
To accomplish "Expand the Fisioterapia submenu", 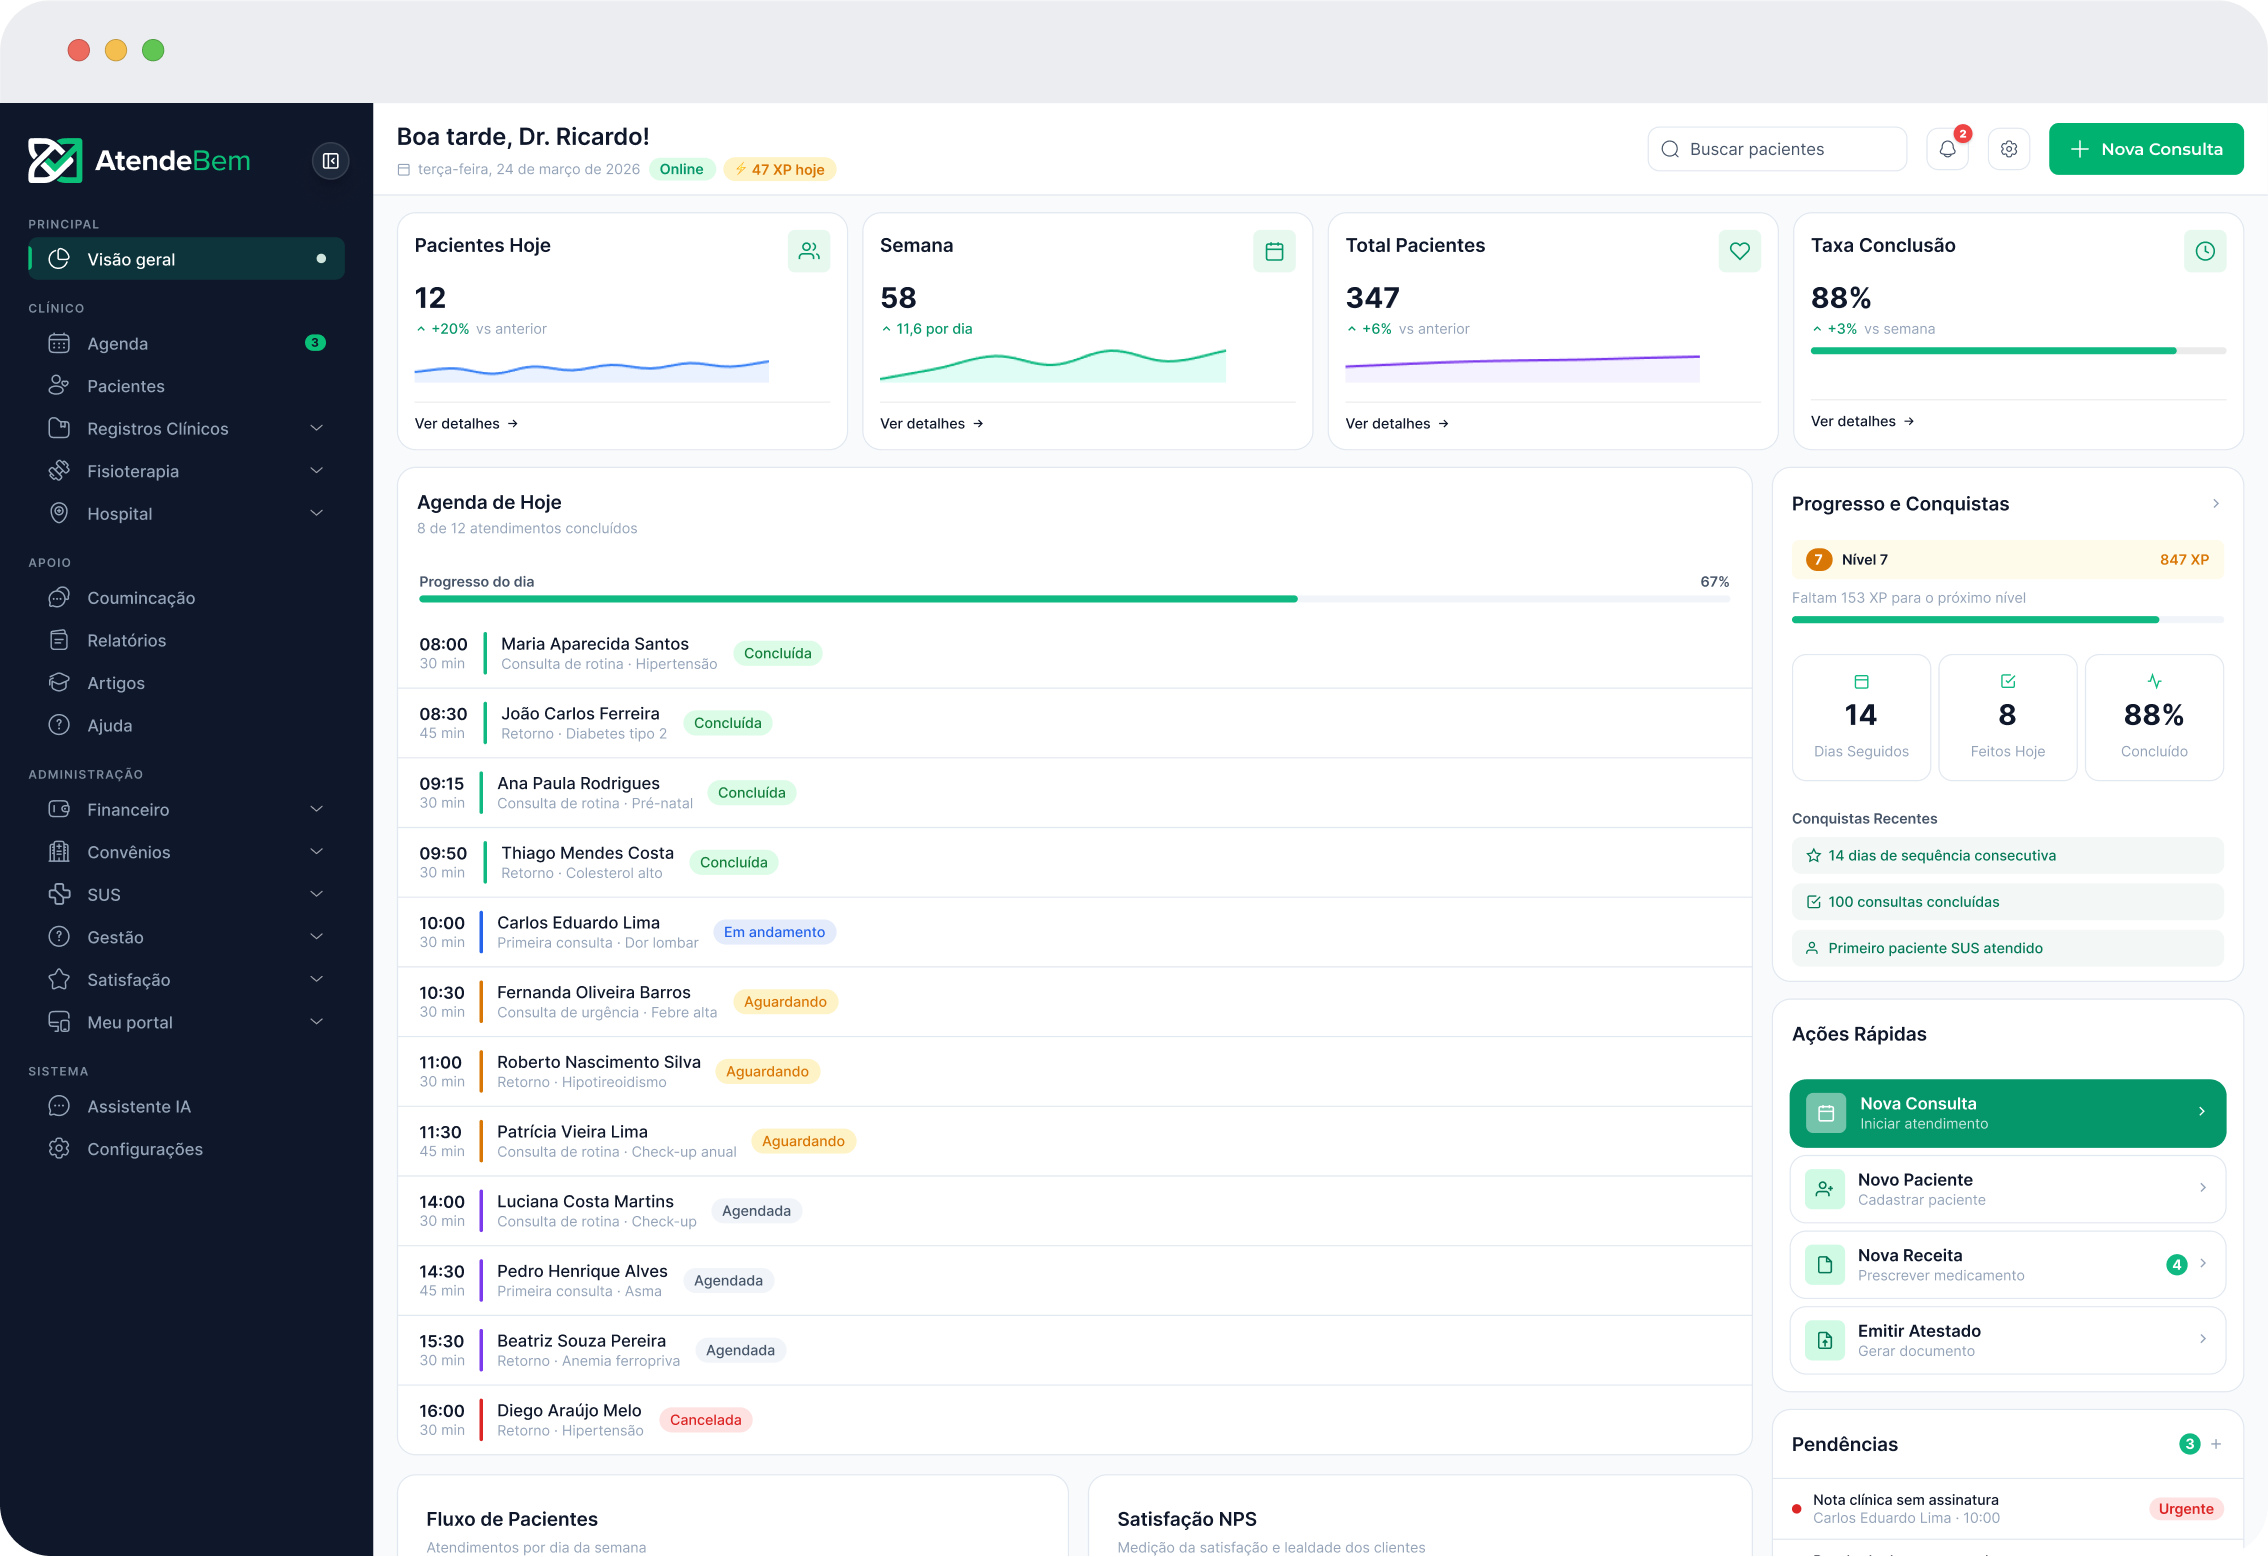I will click(x=316, y=471).
